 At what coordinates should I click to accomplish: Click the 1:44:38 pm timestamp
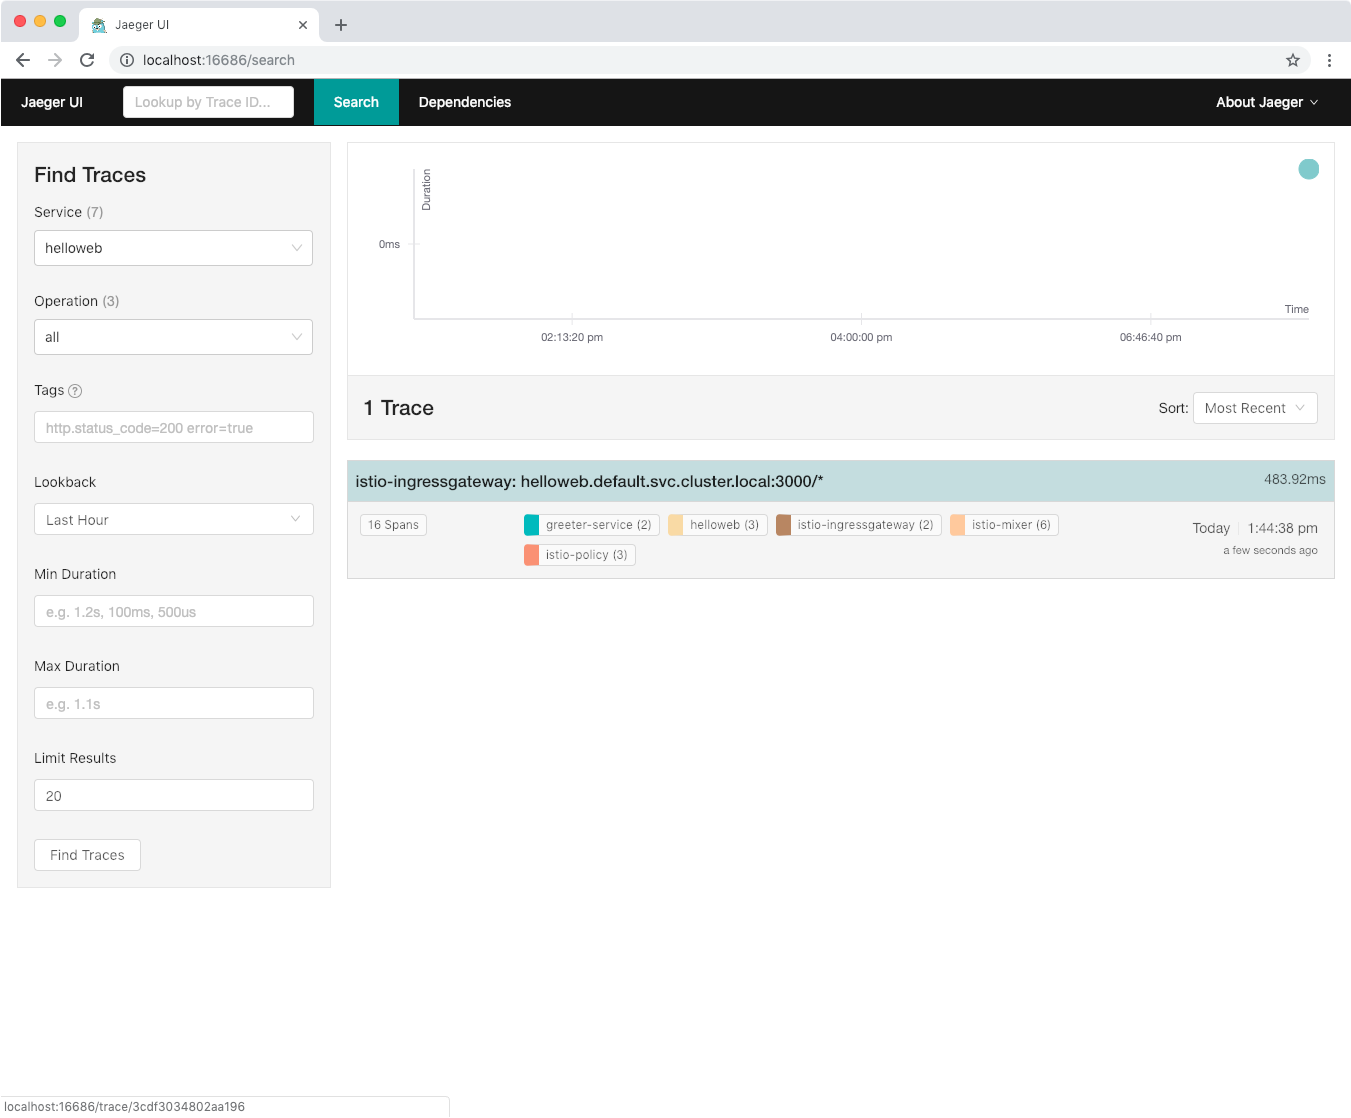pyautogui.click(x=1282, y=528)
